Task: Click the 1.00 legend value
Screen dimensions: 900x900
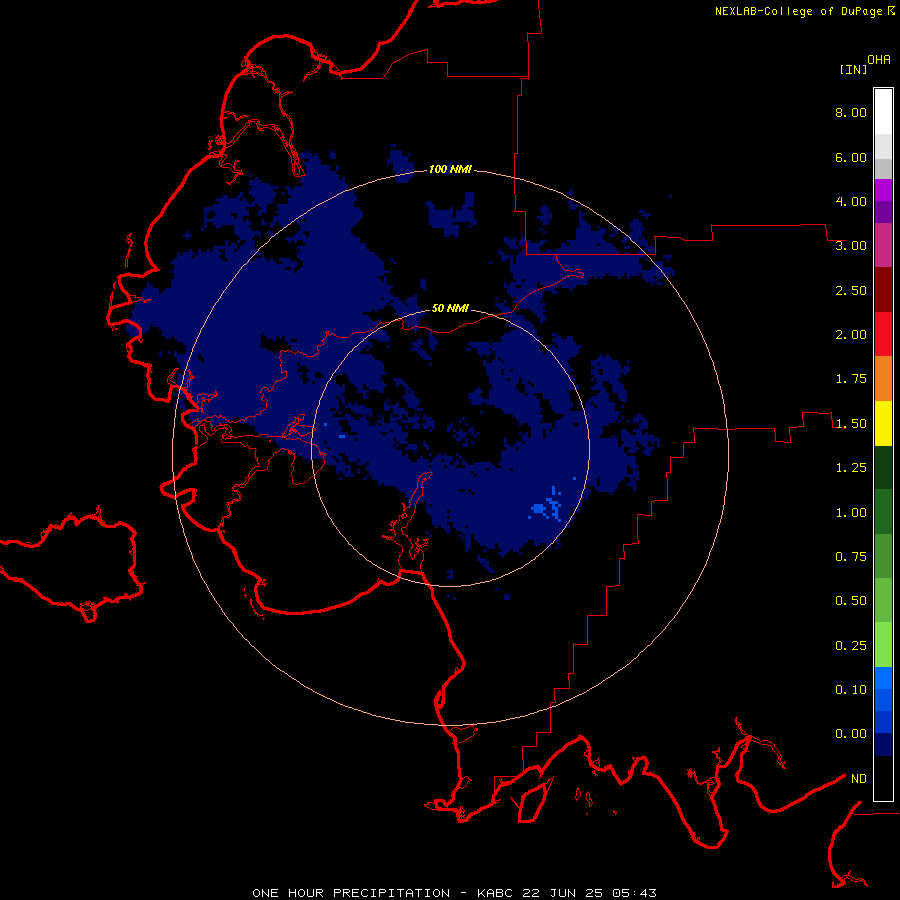Action: coord(851,513)
